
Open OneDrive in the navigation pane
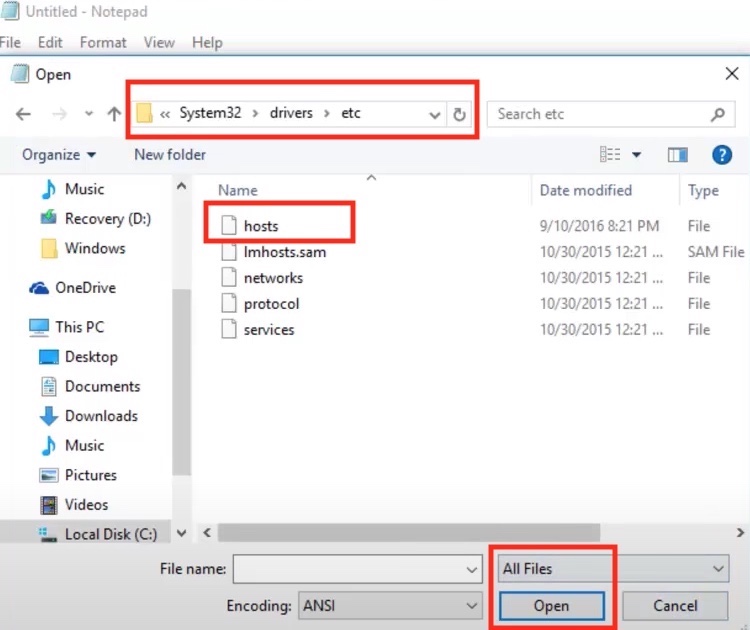85,288
